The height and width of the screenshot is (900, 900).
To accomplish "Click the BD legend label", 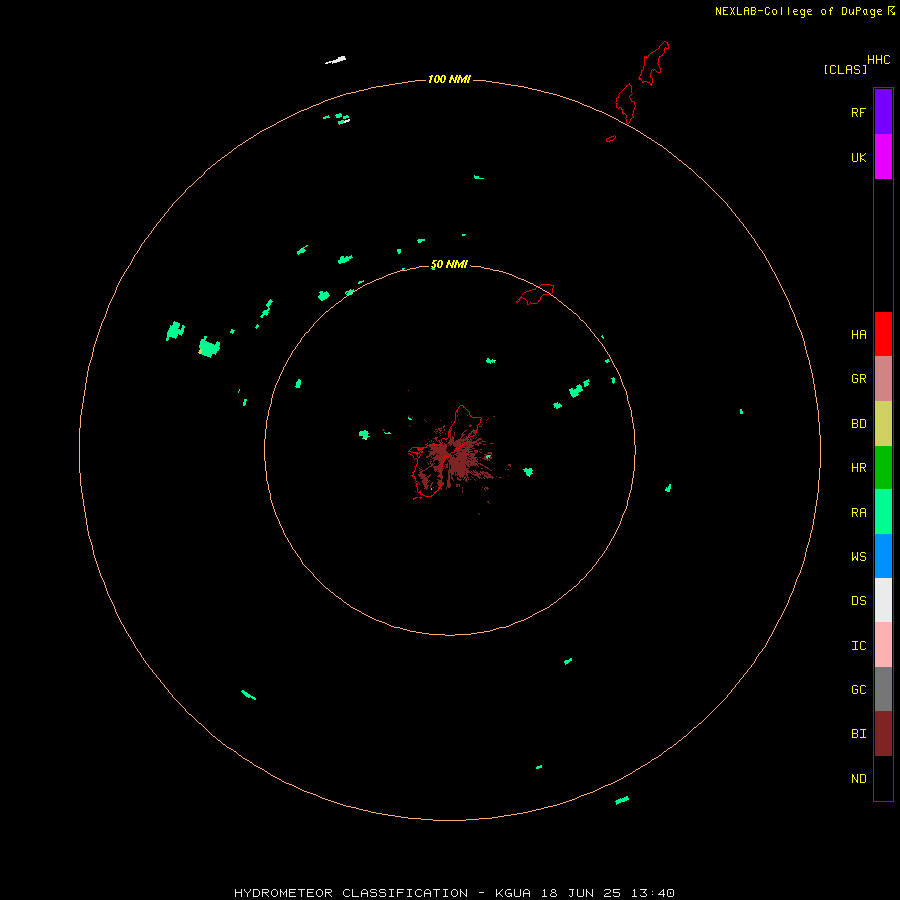I will click(859, 424).
